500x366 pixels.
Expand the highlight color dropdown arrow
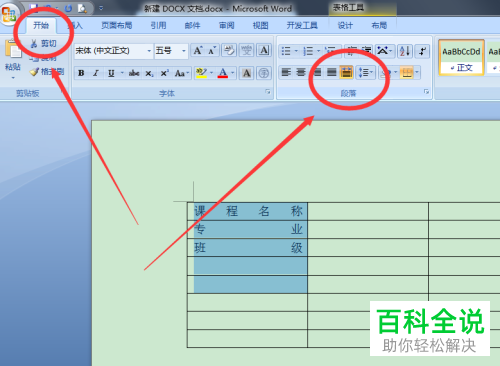[211, 73]
